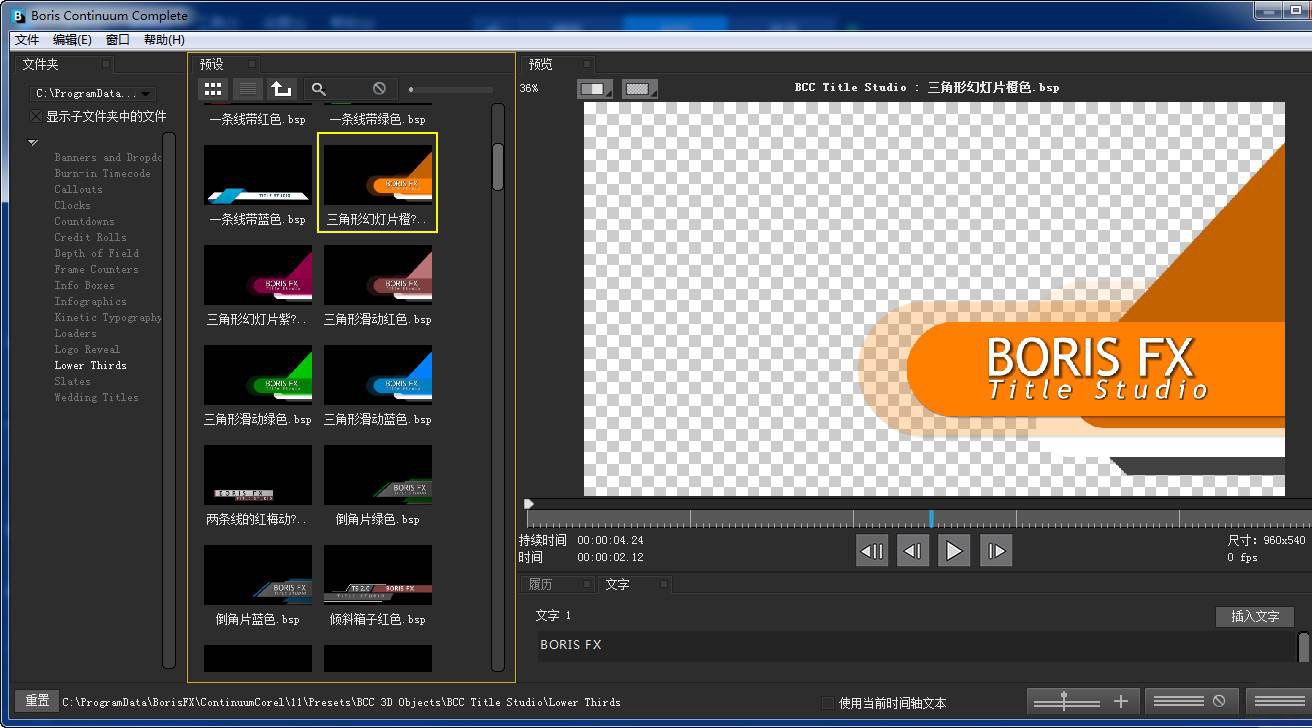The width and height of the screenshot is (1312, 728).
Task: Select Wedding Titles folder
Action: [96, 397]
